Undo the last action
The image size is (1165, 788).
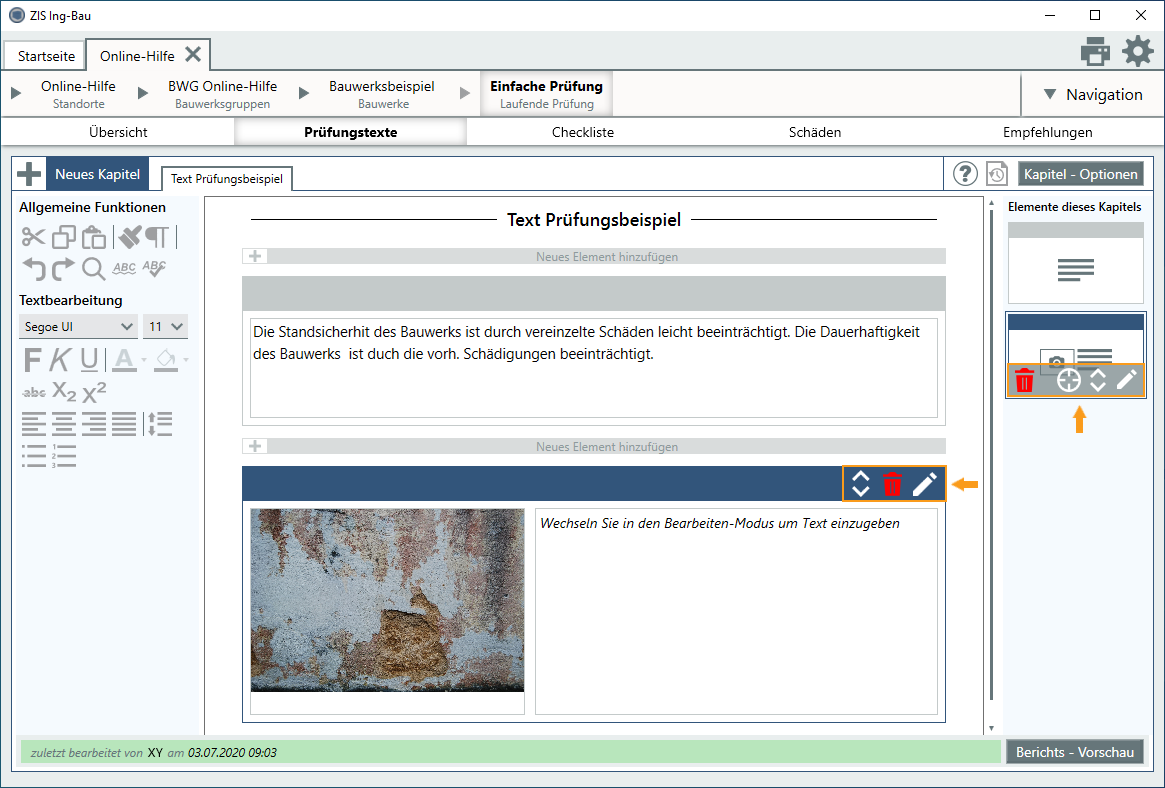coord(33,268)
